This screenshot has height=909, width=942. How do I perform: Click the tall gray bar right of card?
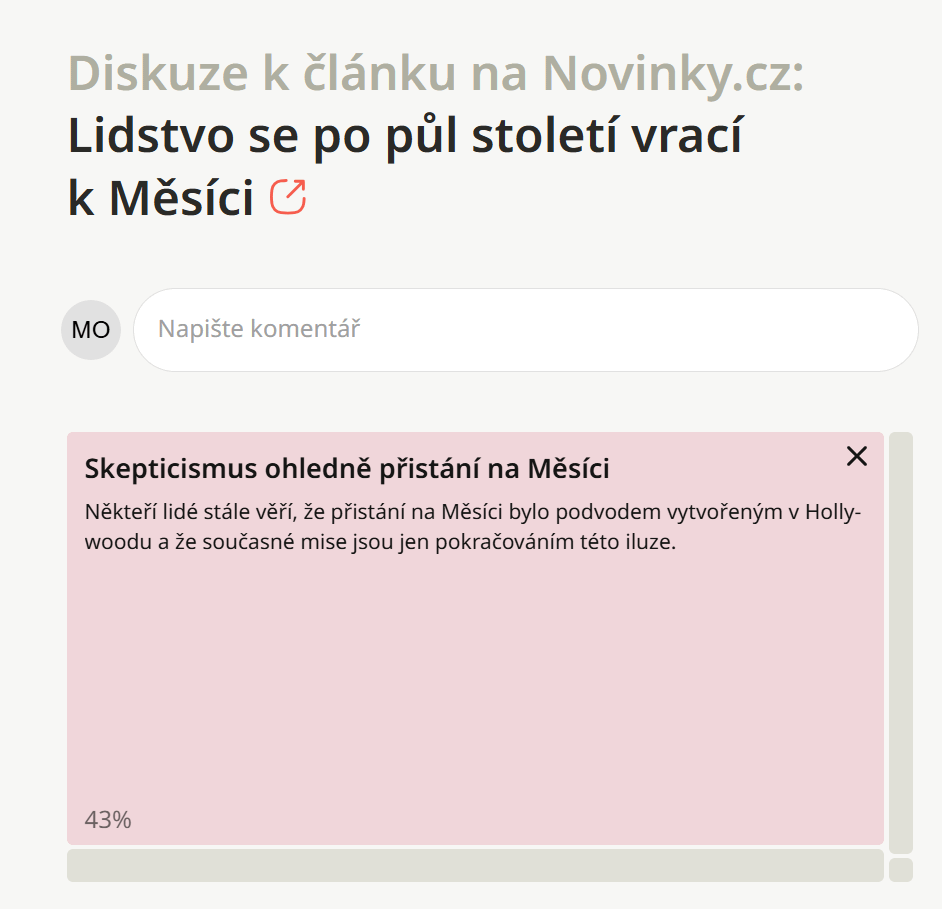click(900, 642)
